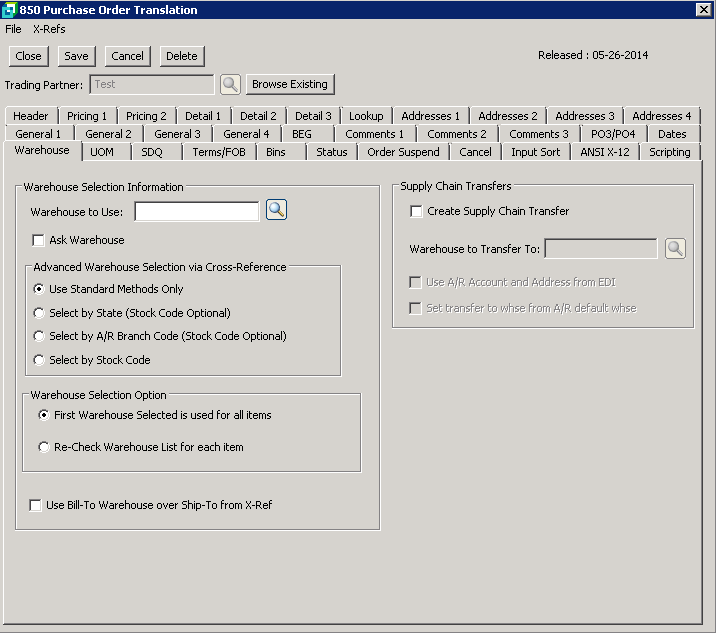
Task: Open the ANSI X-12 tab
Action: coord(604,152)
